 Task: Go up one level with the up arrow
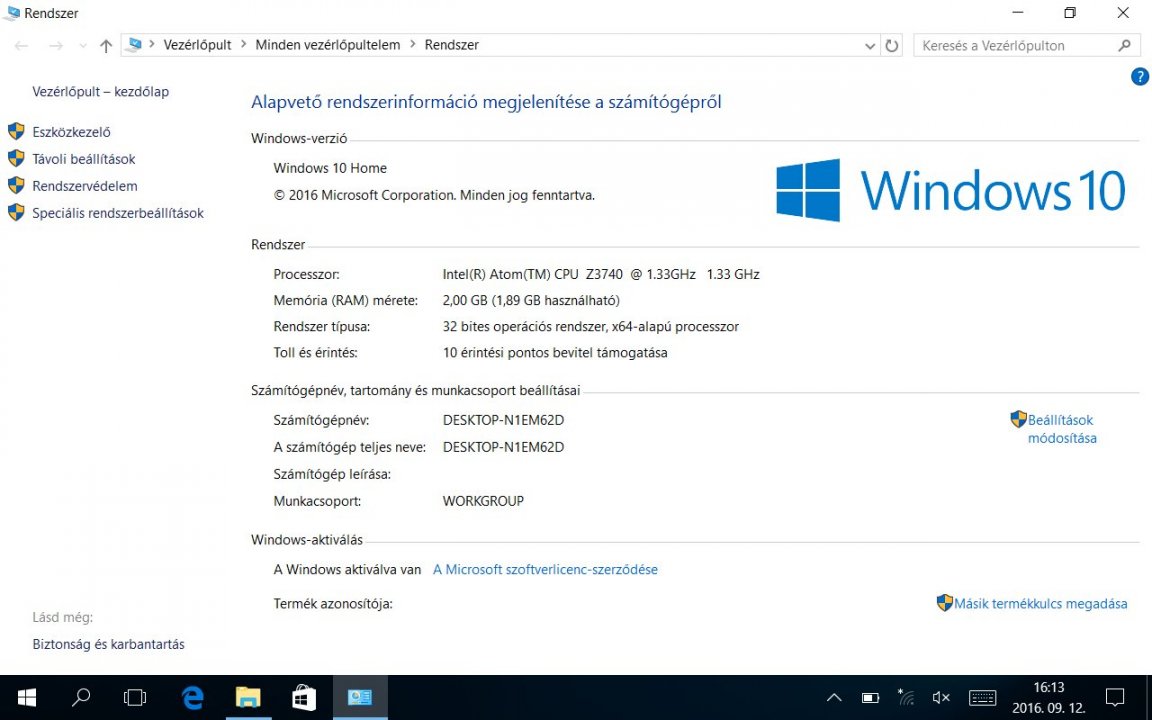106,46
